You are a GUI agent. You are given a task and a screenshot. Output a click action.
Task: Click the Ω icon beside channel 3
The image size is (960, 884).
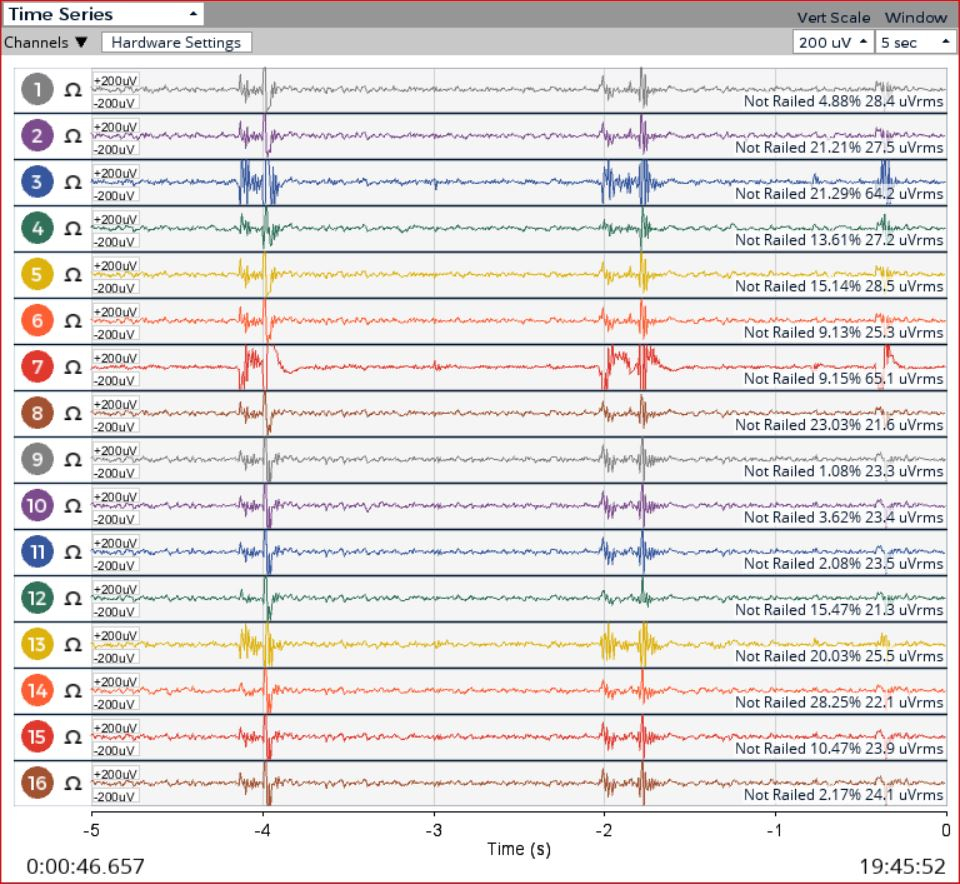70,181
